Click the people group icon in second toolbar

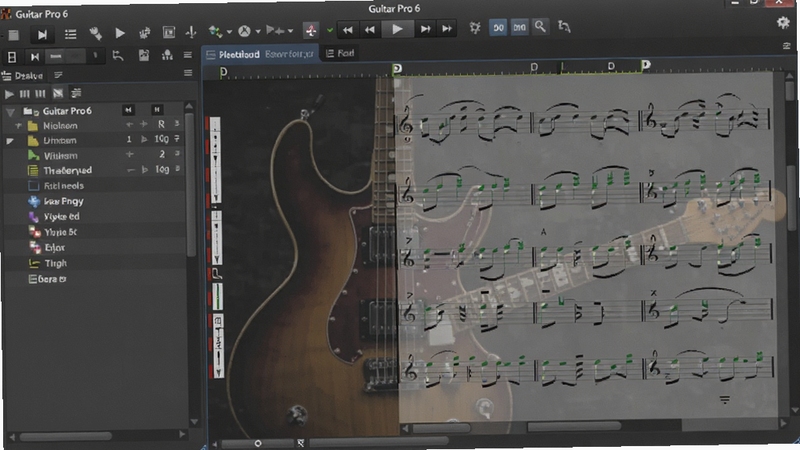(167, 55)
